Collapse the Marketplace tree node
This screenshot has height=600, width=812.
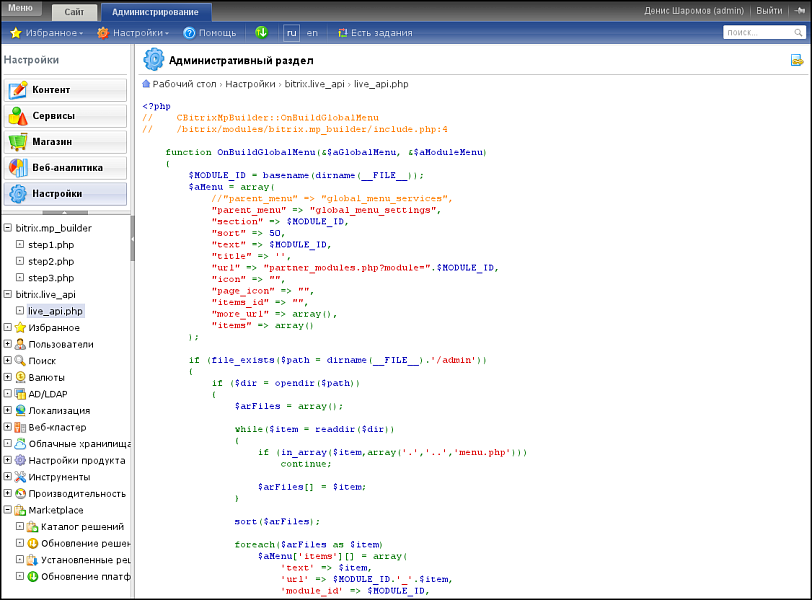point(8,510)
